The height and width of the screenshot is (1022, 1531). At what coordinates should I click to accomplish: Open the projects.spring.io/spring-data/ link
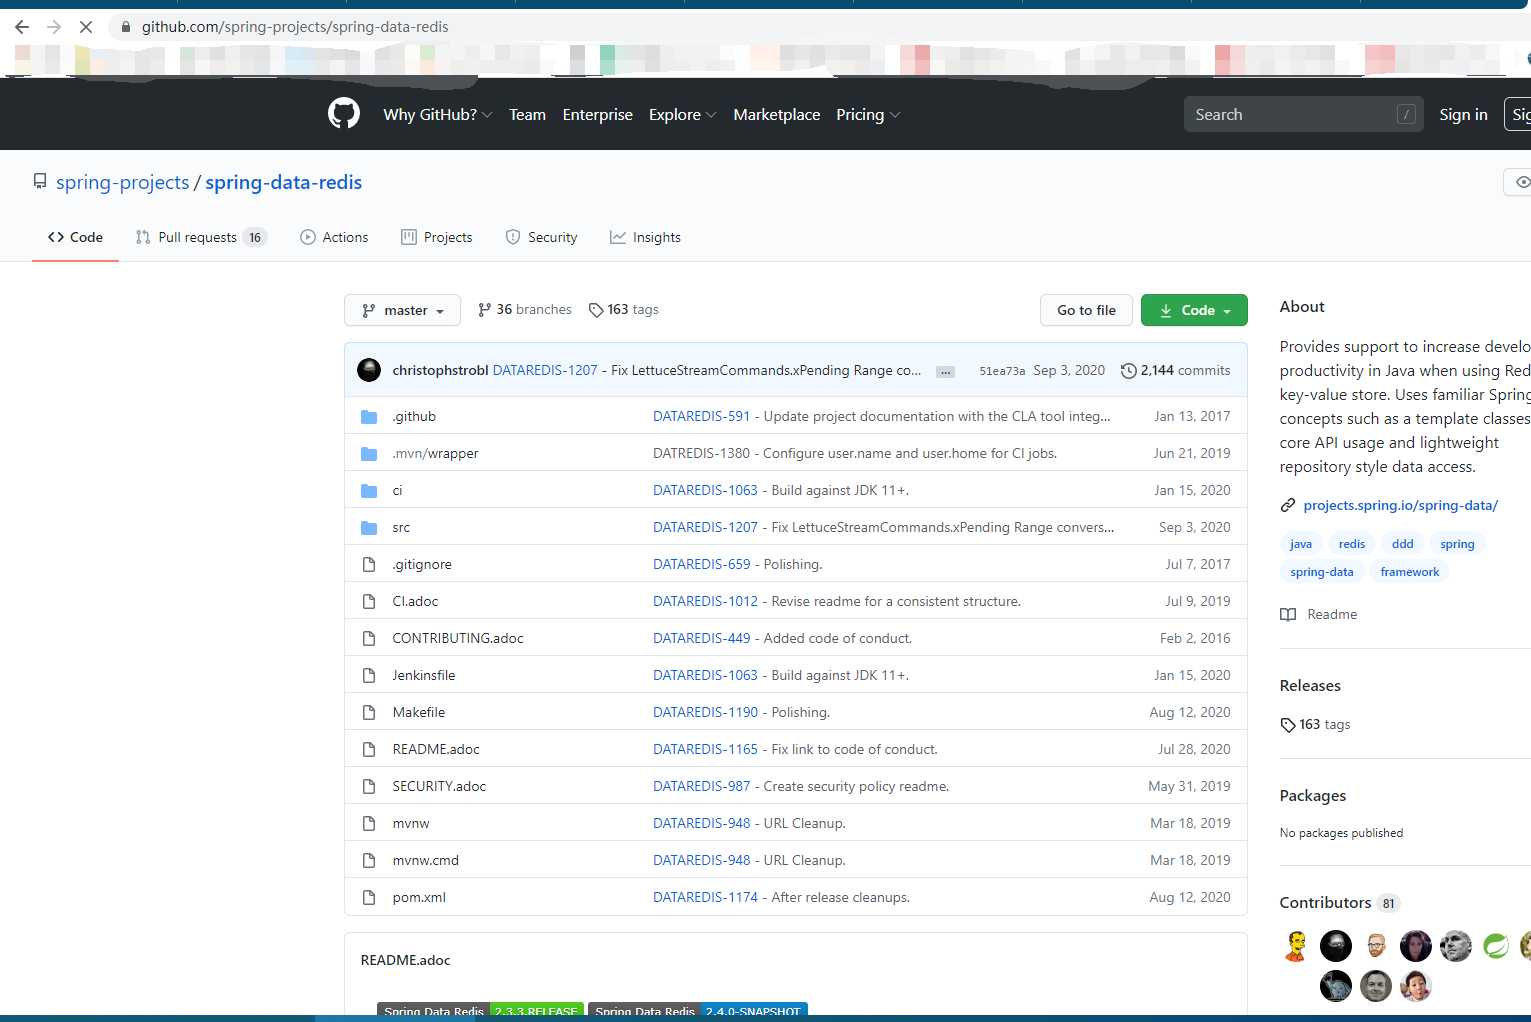1400,505
